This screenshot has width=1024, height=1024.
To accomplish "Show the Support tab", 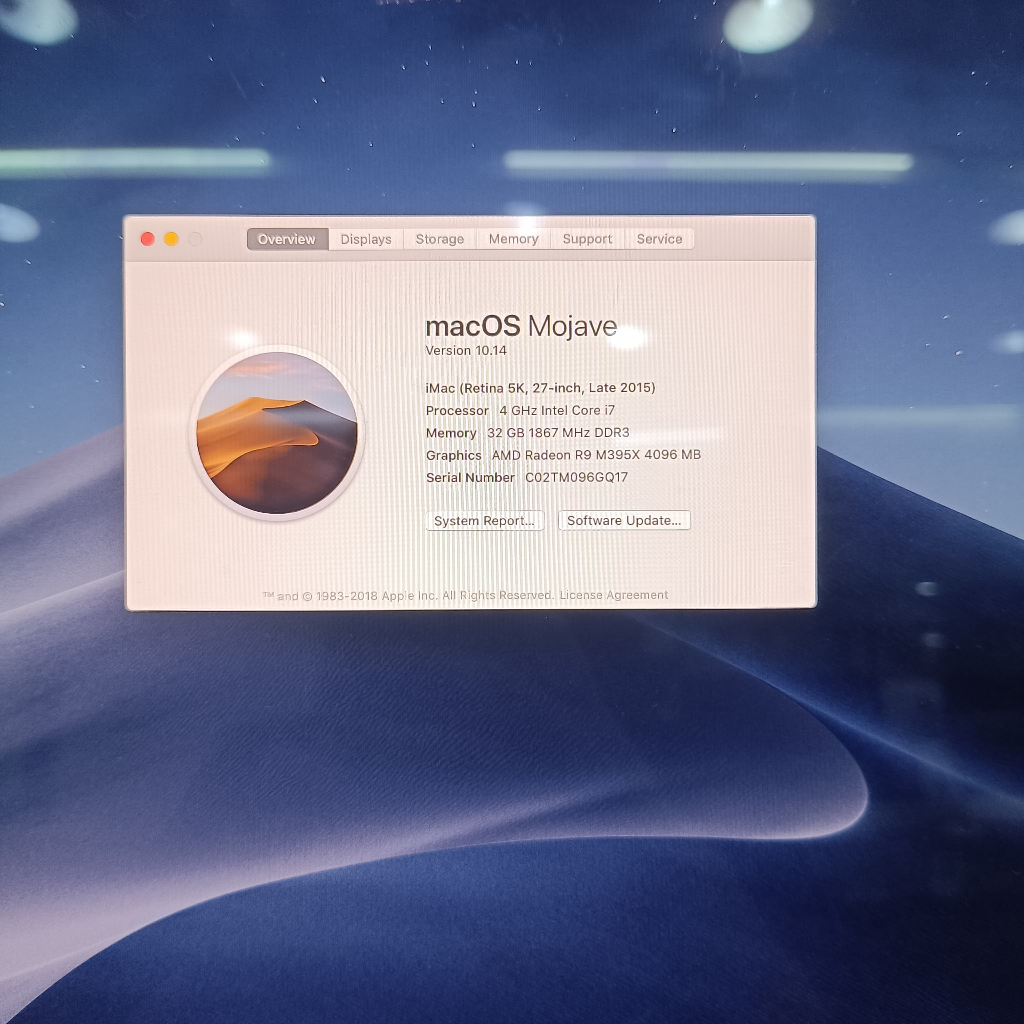I will (x=587, y=239).
